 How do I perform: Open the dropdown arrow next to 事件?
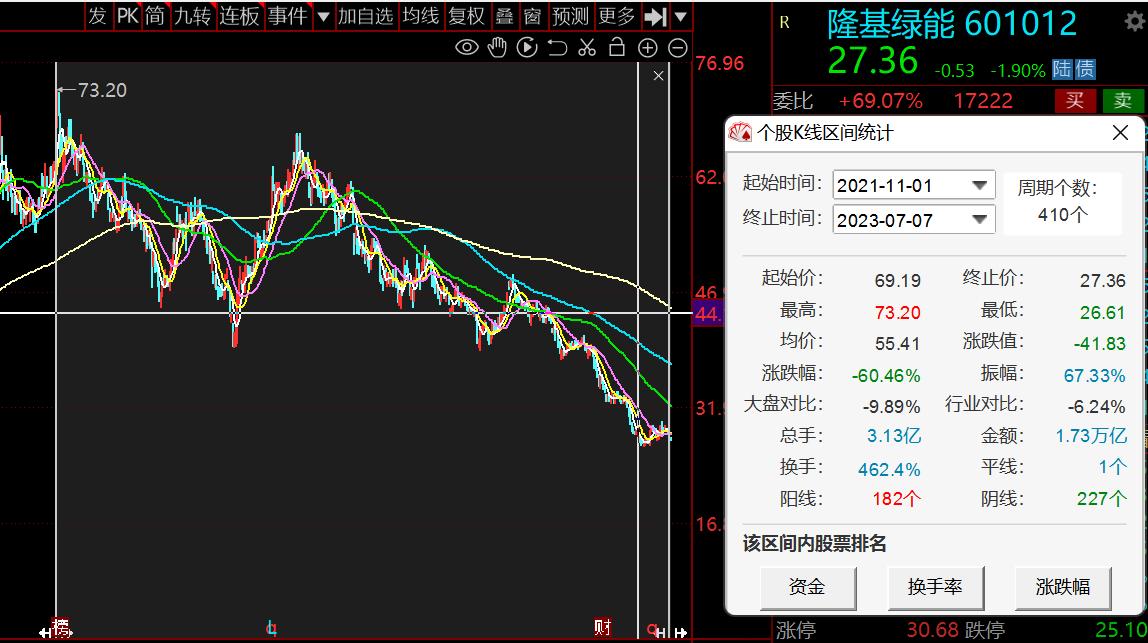tap(322, 16)
